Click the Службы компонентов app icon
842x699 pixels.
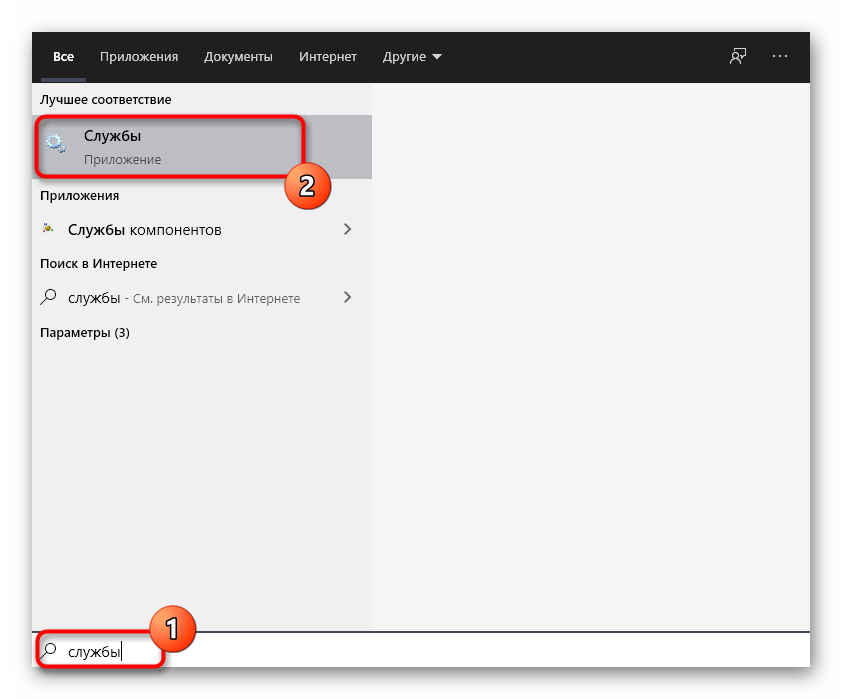[48, 229]
